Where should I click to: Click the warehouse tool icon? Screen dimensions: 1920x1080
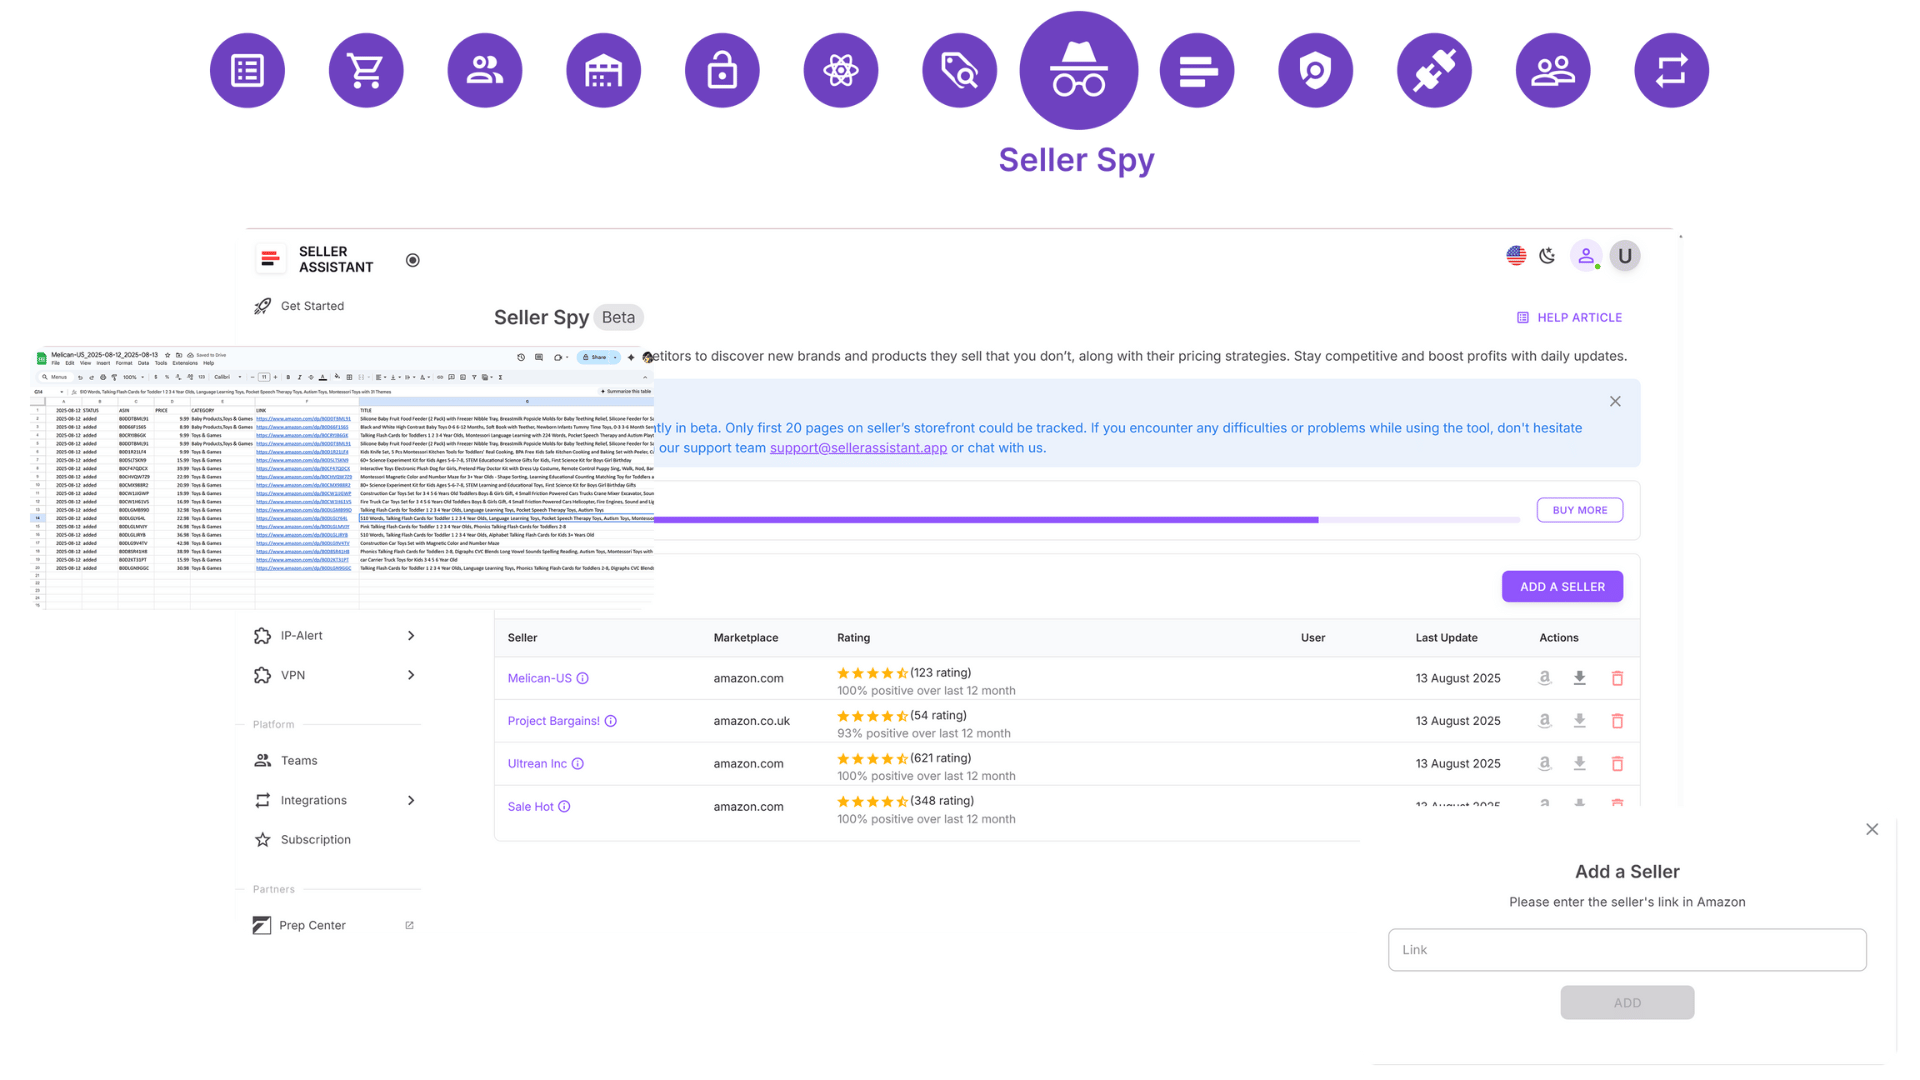tap(604, 70)
